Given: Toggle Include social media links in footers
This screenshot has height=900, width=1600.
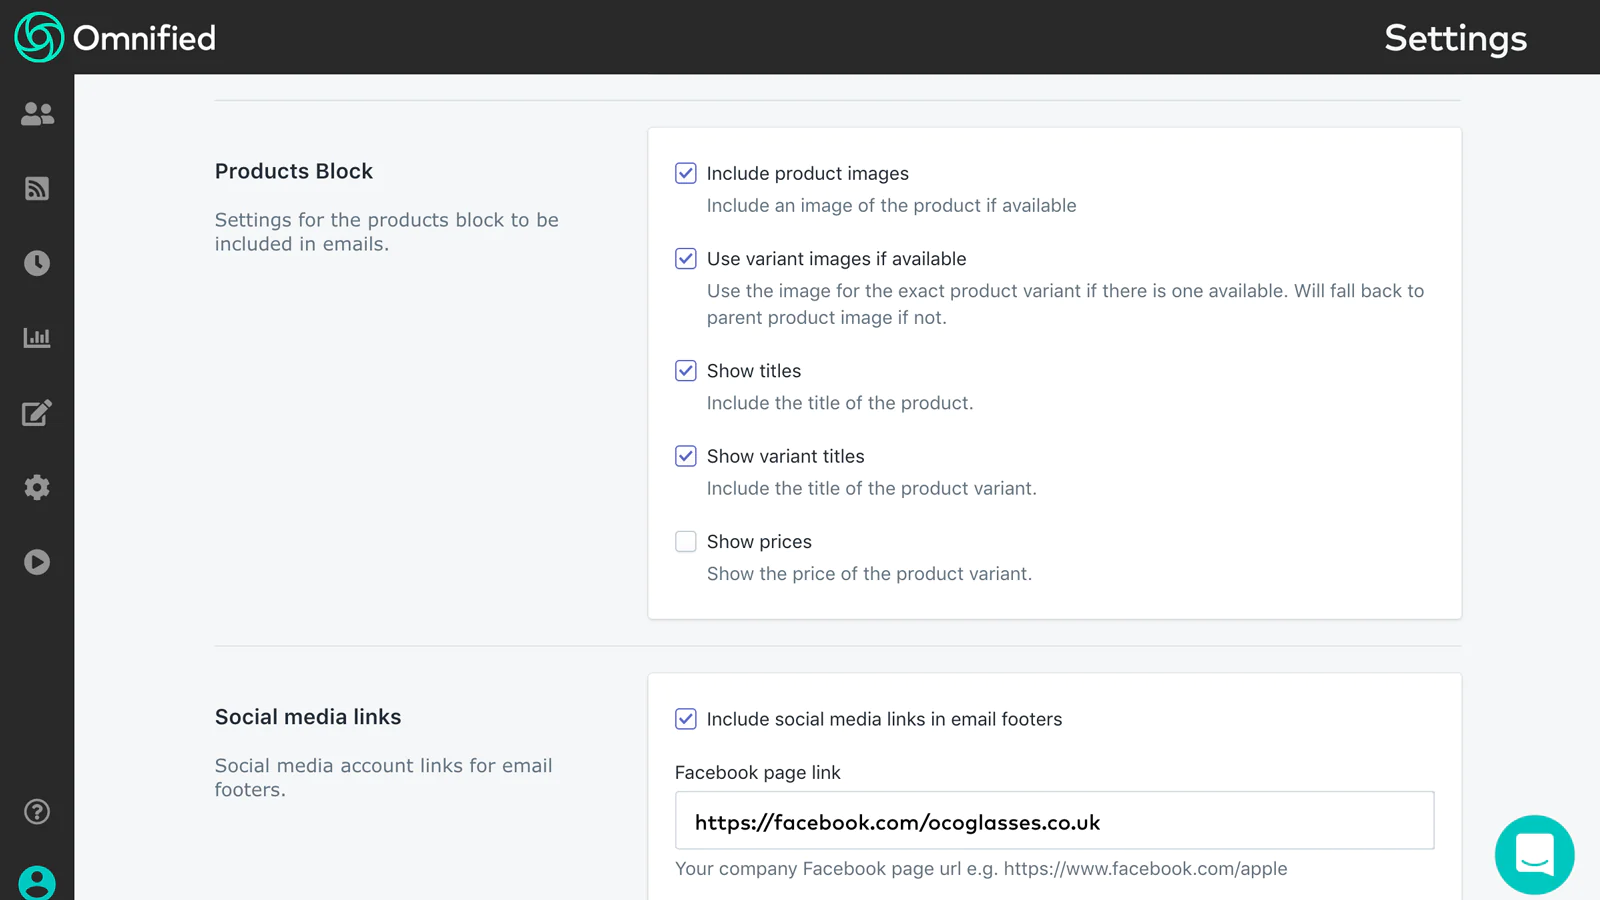Looking at the screenshot, I should [686, 719].
